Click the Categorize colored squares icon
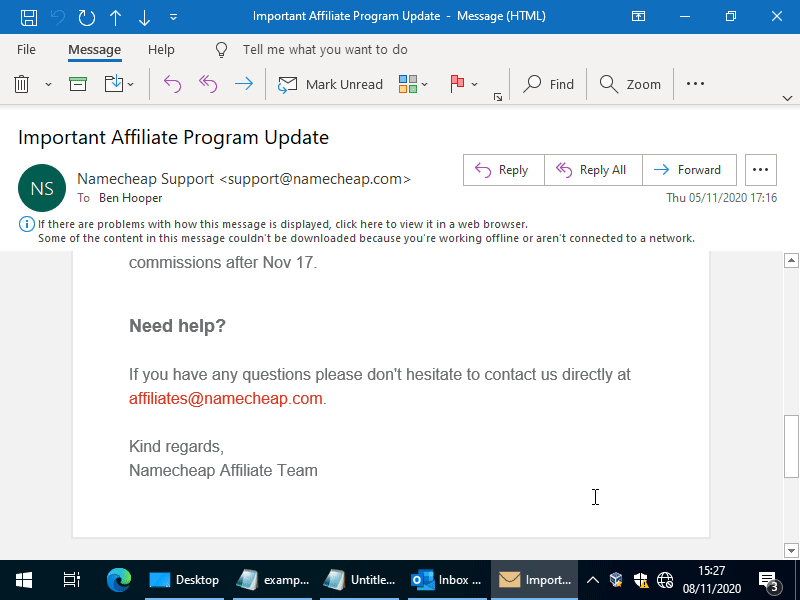800x600 pixels. point(408,84)
